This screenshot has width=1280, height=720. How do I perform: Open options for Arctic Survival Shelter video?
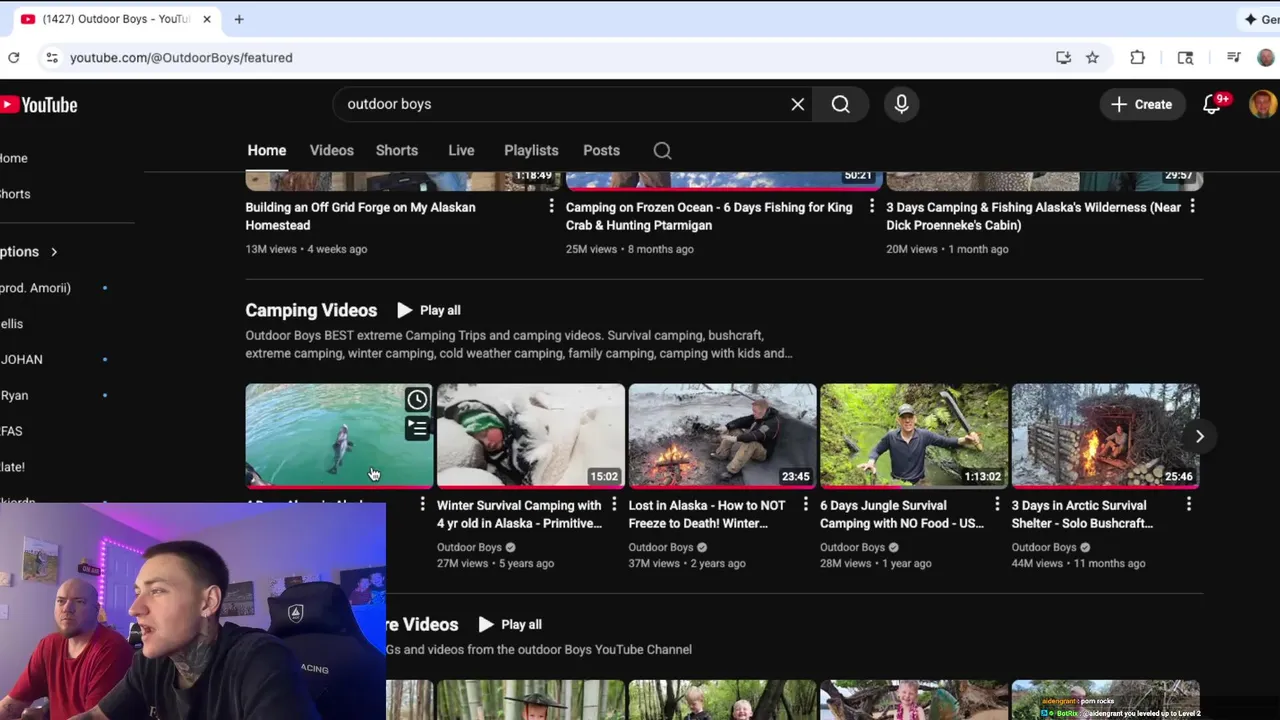(x=1189, y=504)
